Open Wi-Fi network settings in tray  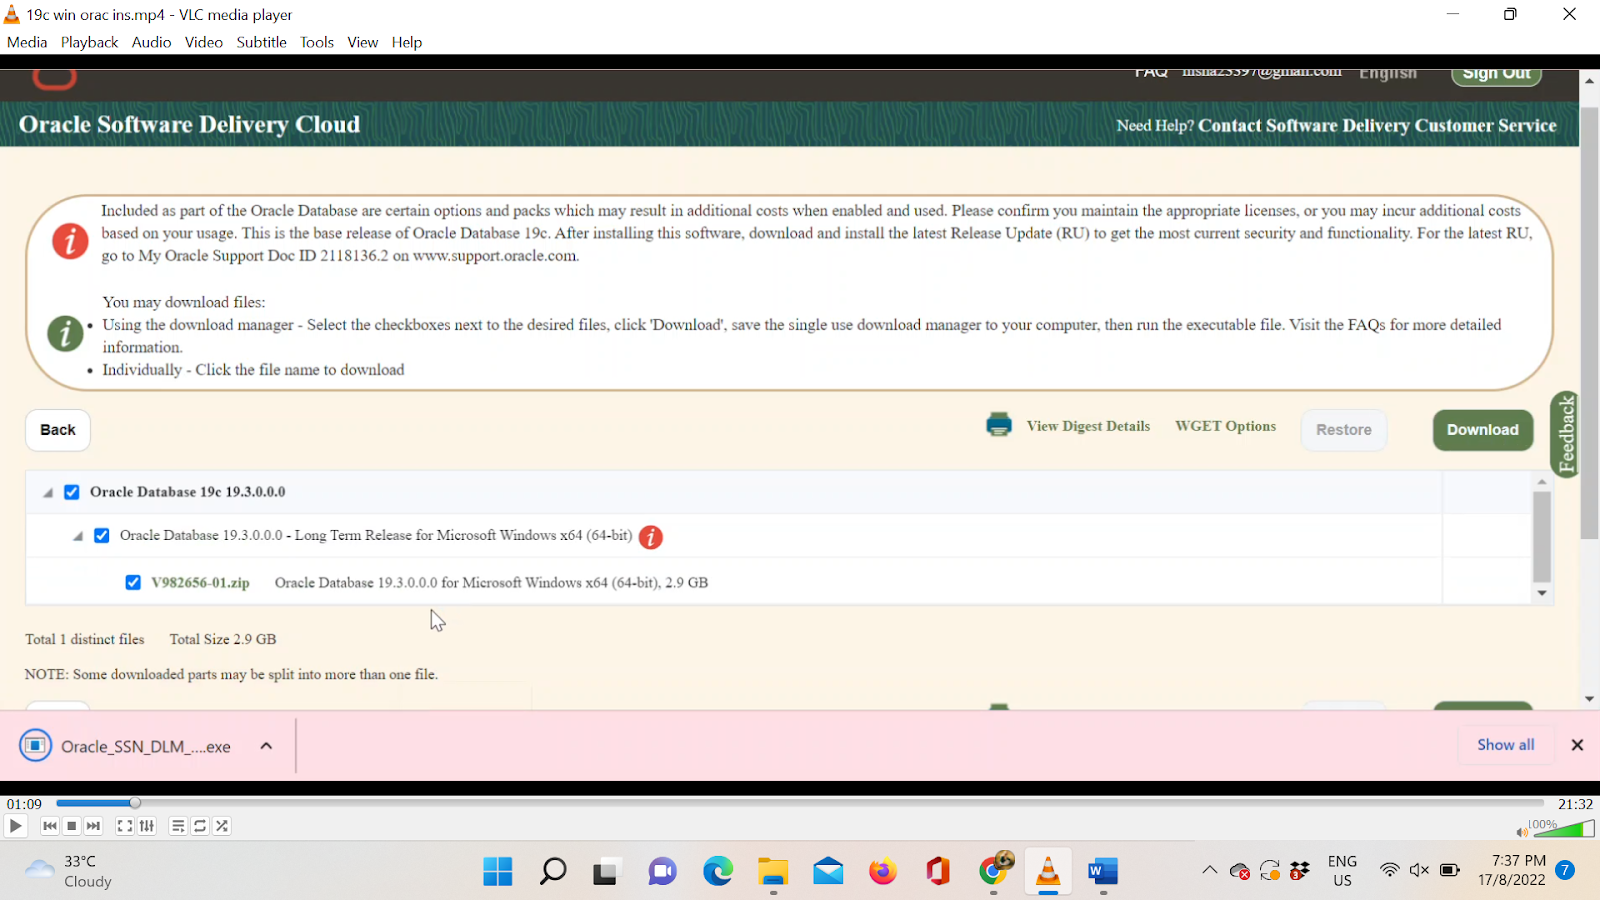point(1389,870)
